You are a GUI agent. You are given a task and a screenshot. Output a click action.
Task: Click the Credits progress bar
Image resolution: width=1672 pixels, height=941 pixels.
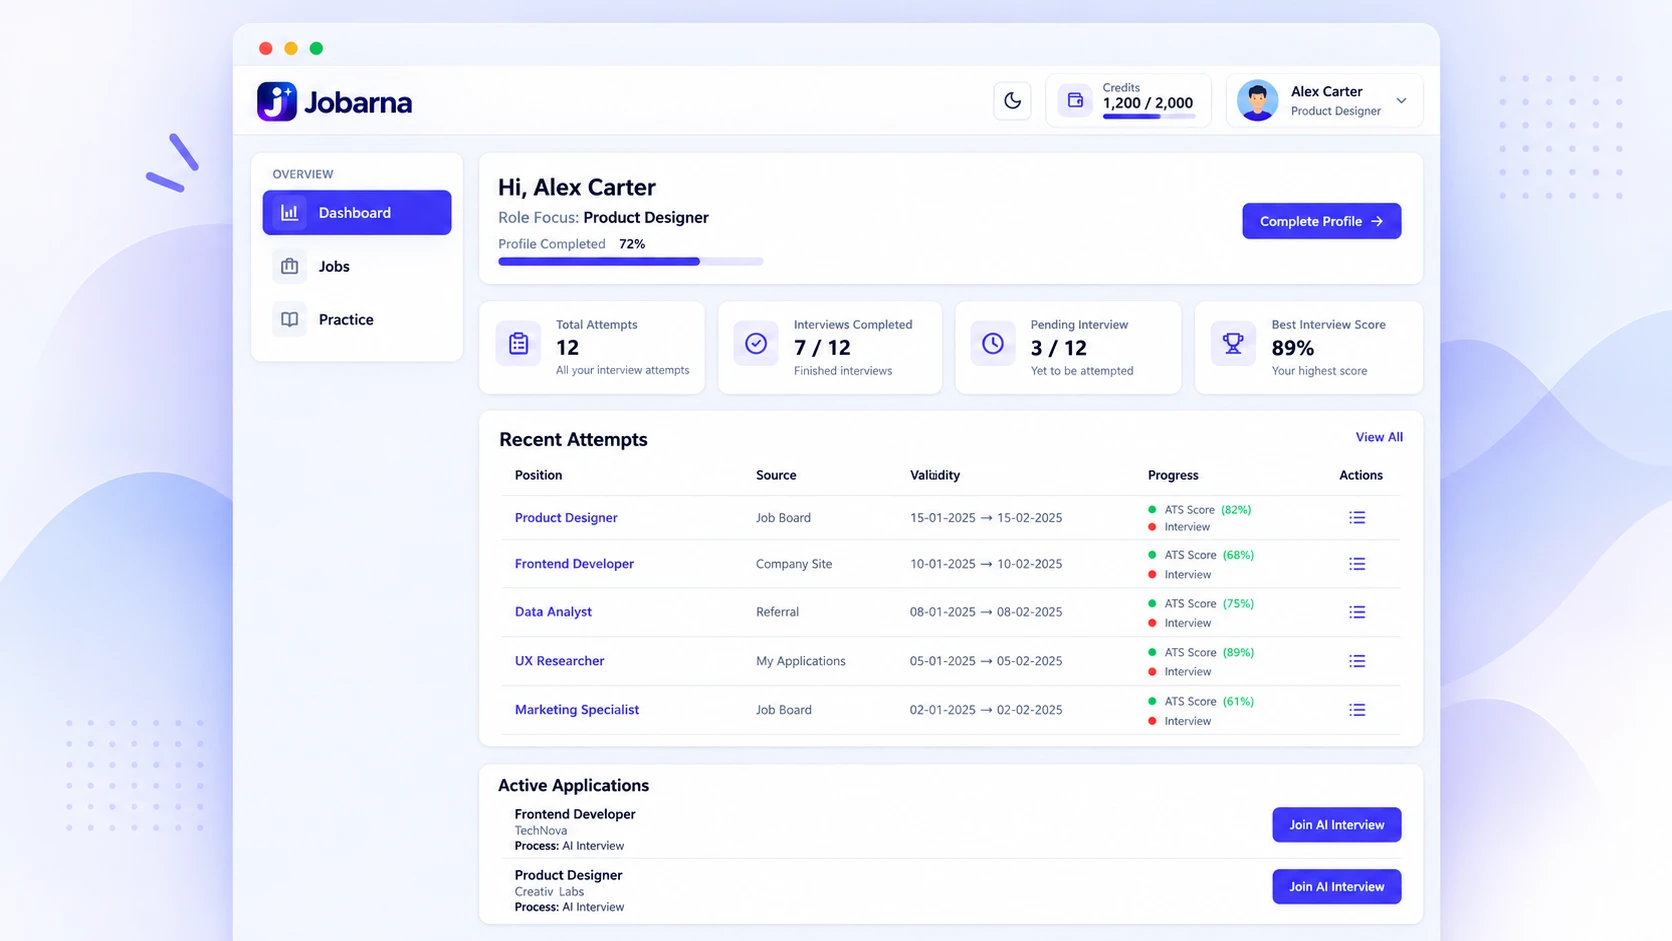pos(1148,117)
